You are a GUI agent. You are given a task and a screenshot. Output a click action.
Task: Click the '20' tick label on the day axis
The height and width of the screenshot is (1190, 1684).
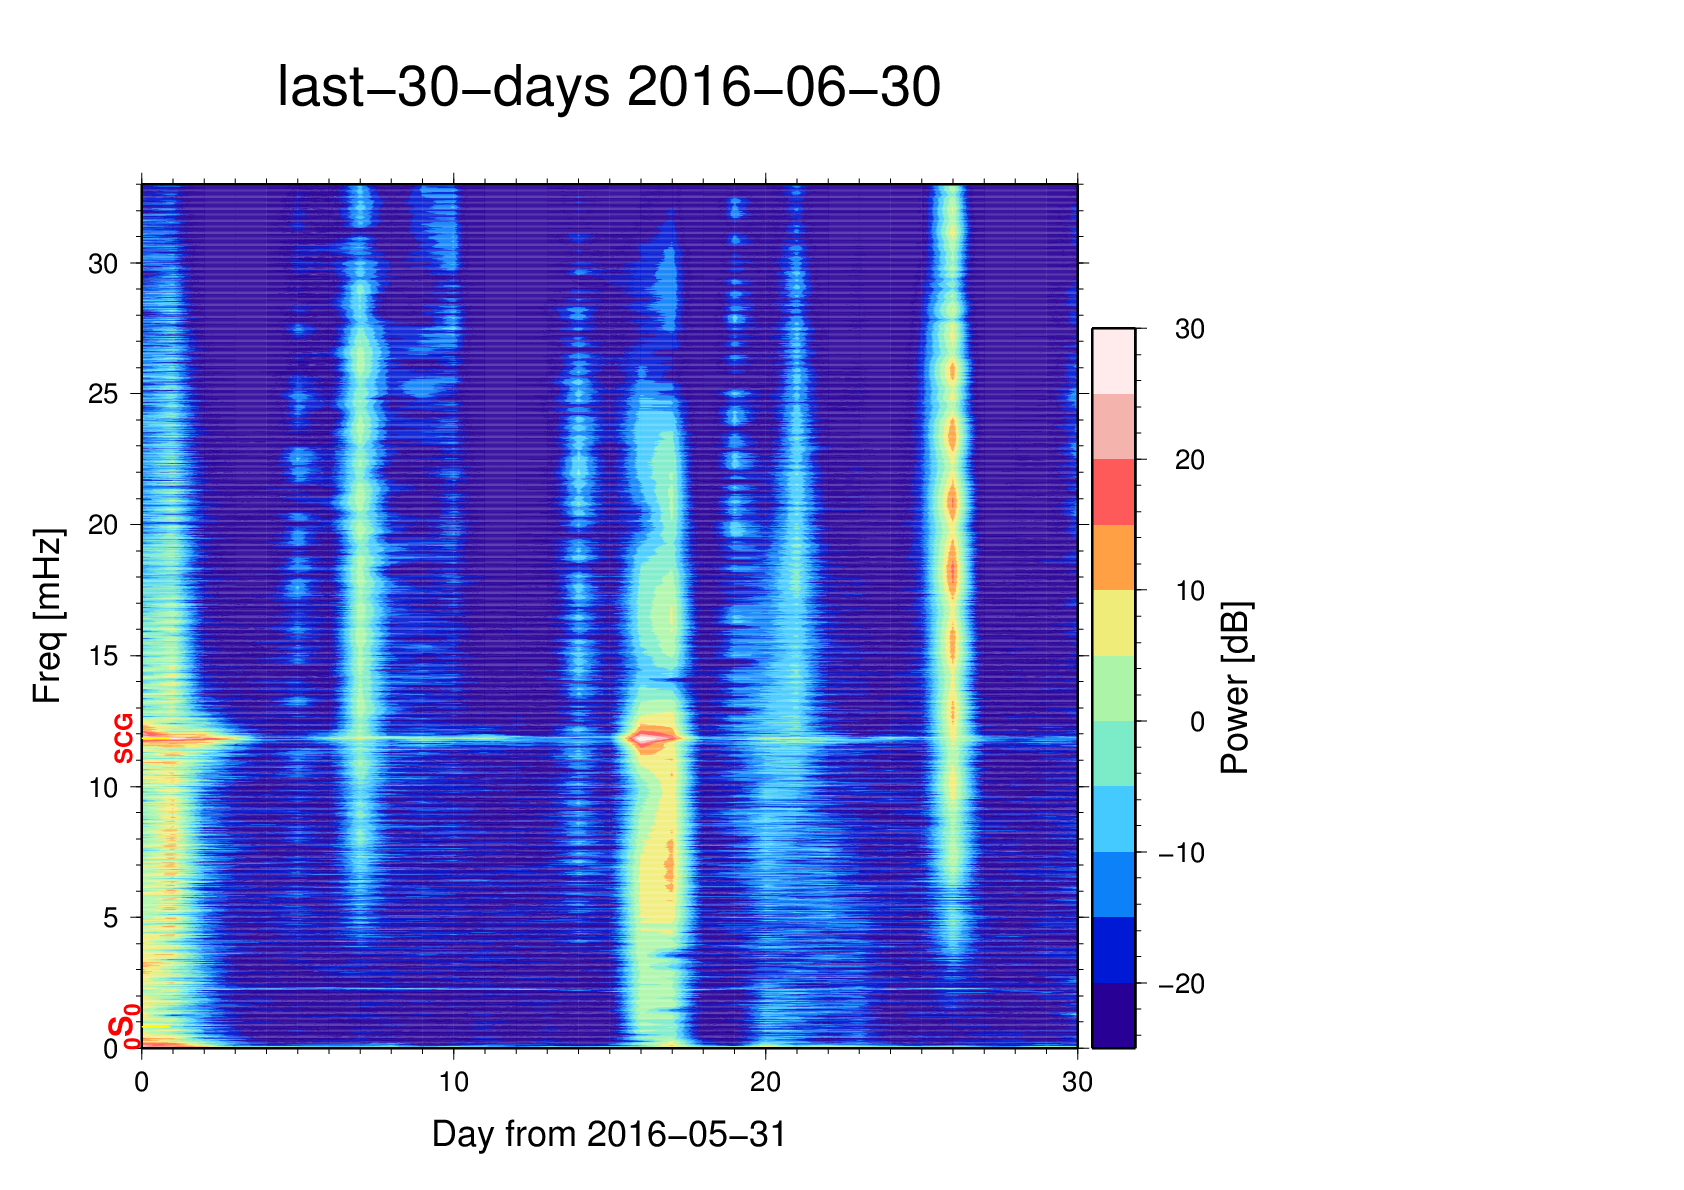point(765,1082)
